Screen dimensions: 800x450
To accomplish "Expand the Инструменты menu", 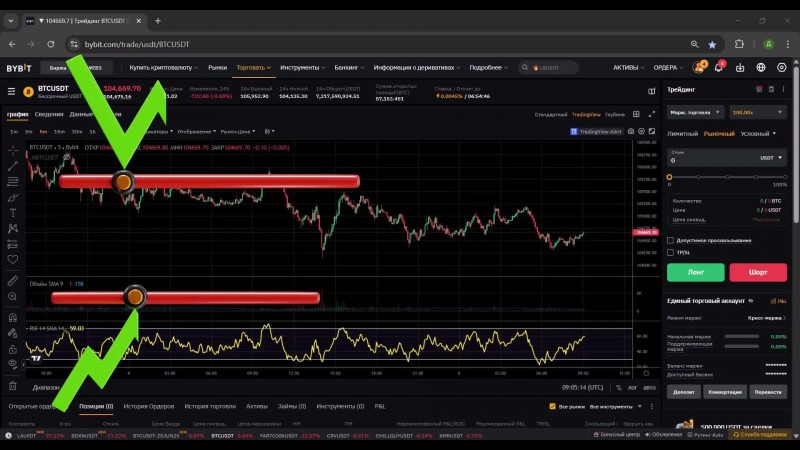I will [303, 67].
